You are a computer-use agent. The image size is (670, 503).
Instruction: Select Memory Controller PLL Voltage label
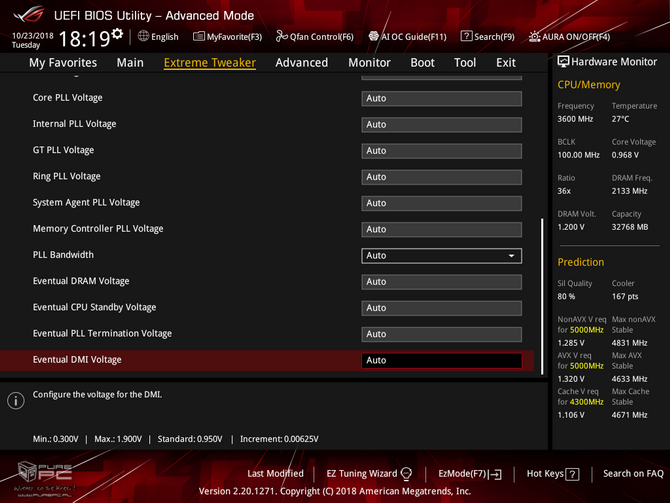pos(98,229)
